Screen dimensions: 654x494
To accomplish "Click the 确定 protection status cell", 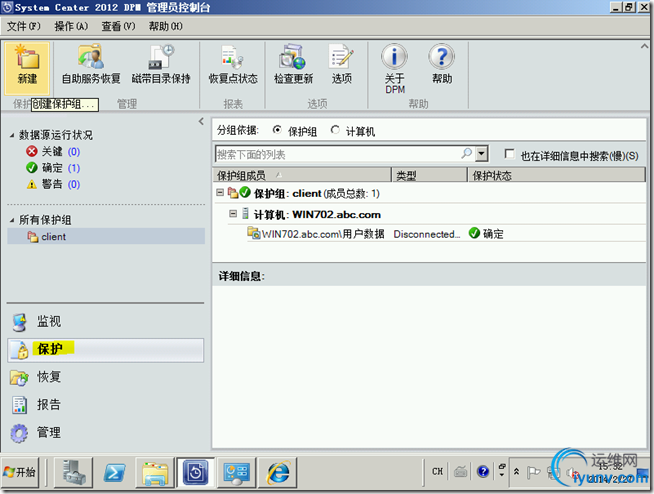I will 486,234.
